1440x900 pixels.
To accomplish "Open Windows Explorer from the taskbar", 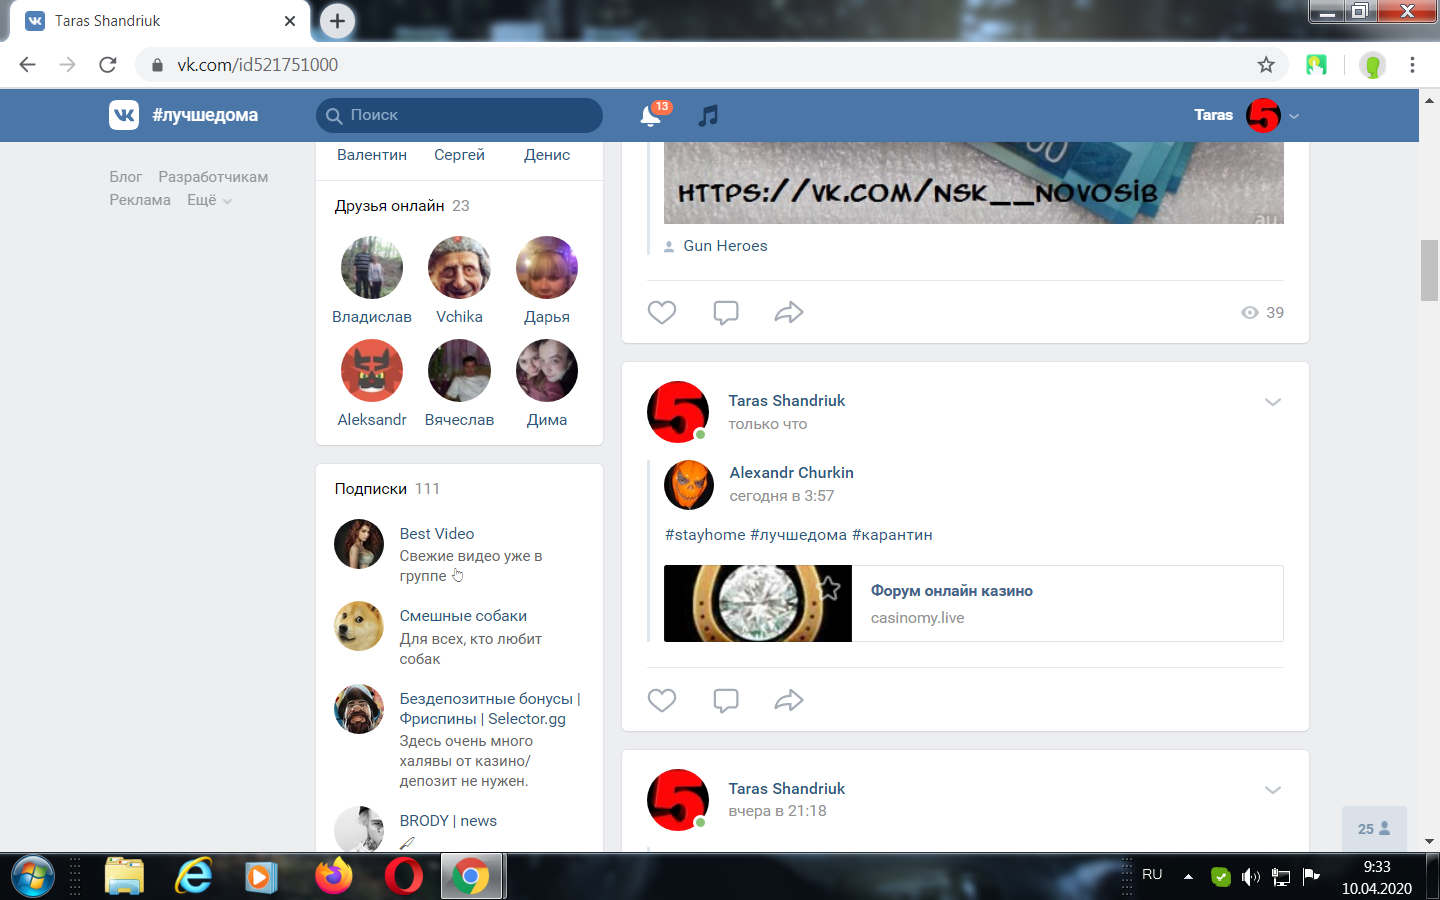I will click(x=125, y=877).
